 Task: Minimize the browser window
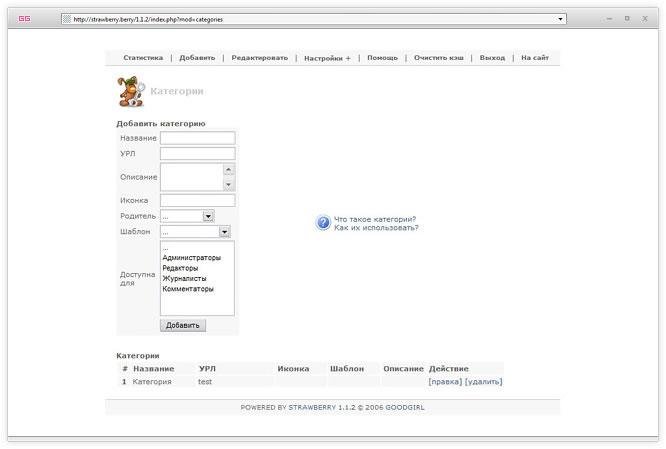click(609, 19)
